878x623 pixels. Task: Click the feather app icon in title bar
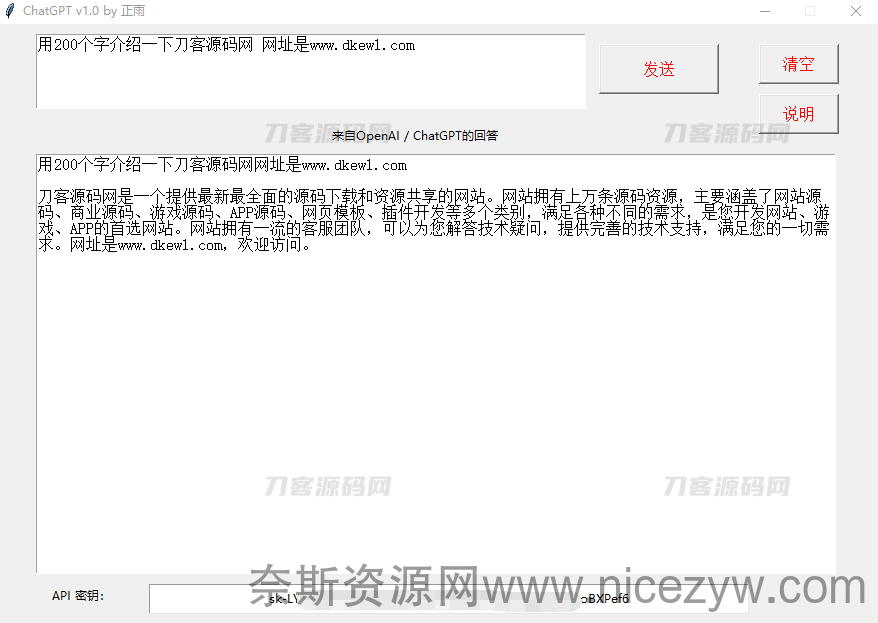[10, 11]
